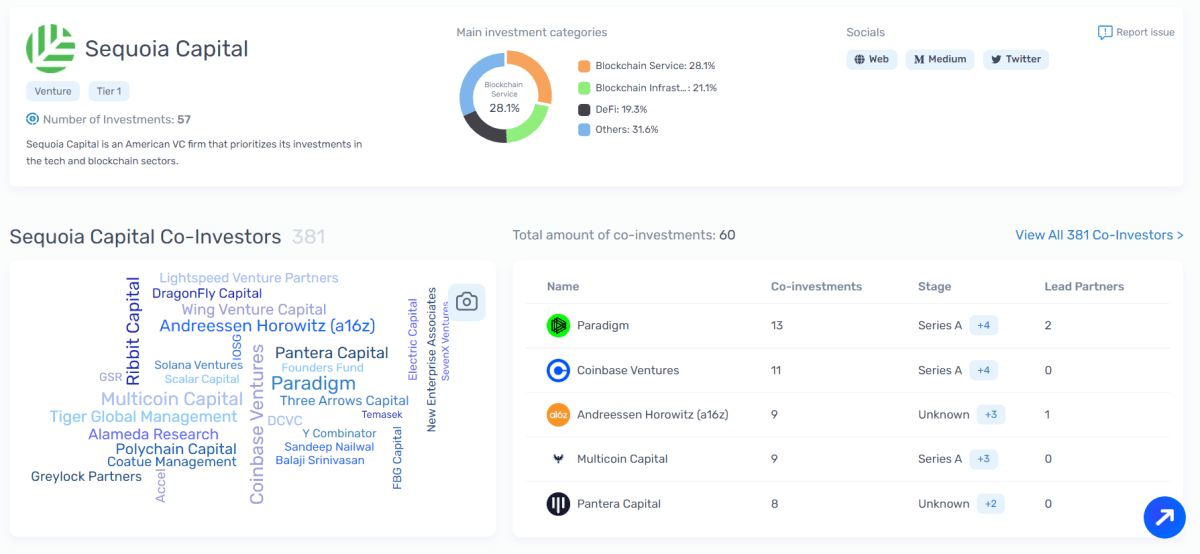Click the Paradigm logo in the table
The image size is (1200, 554).
point(558,325)
